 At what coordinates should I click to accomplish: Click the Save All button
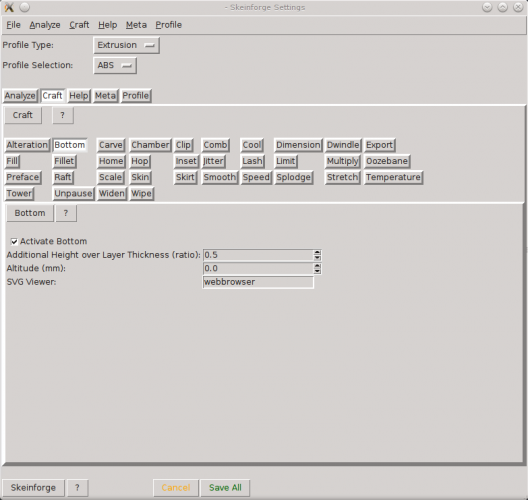tap(225, 488)
